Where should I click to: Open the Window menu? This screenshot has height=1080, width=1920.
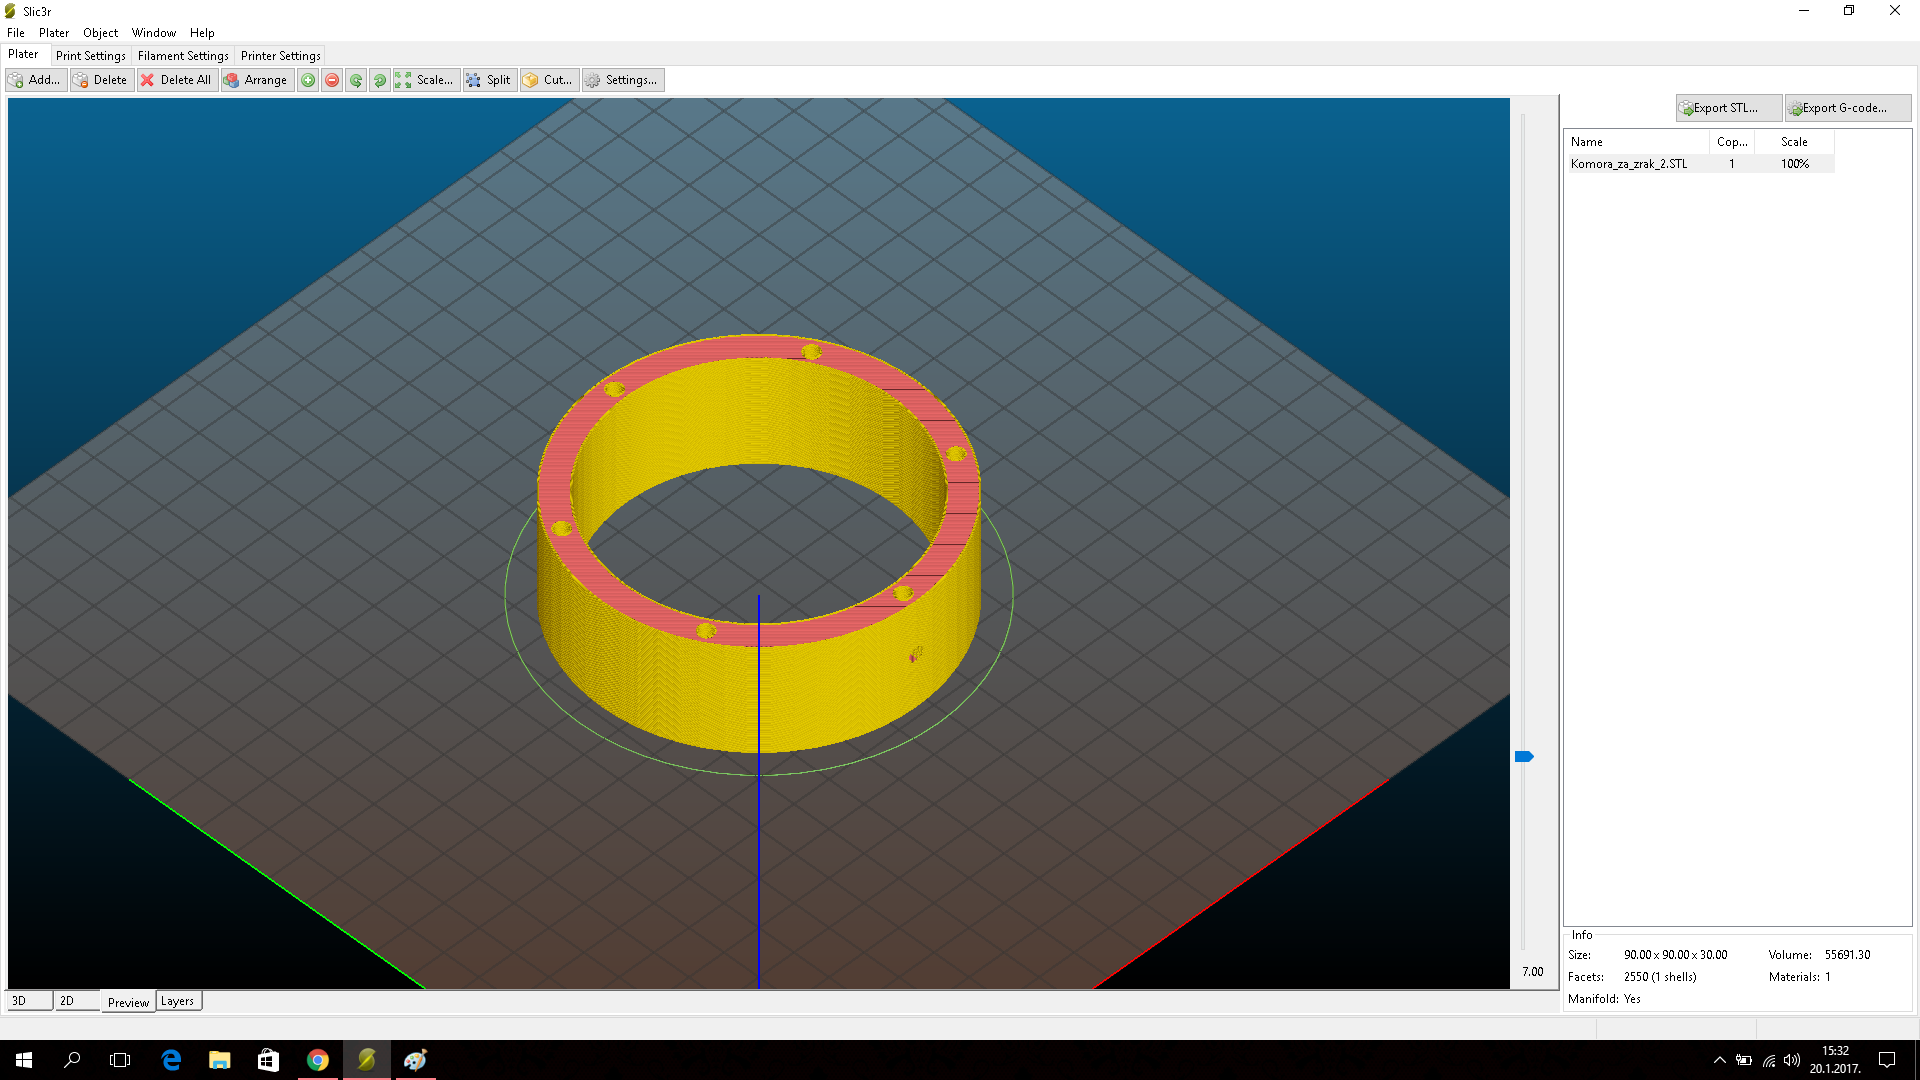(154, 33)
